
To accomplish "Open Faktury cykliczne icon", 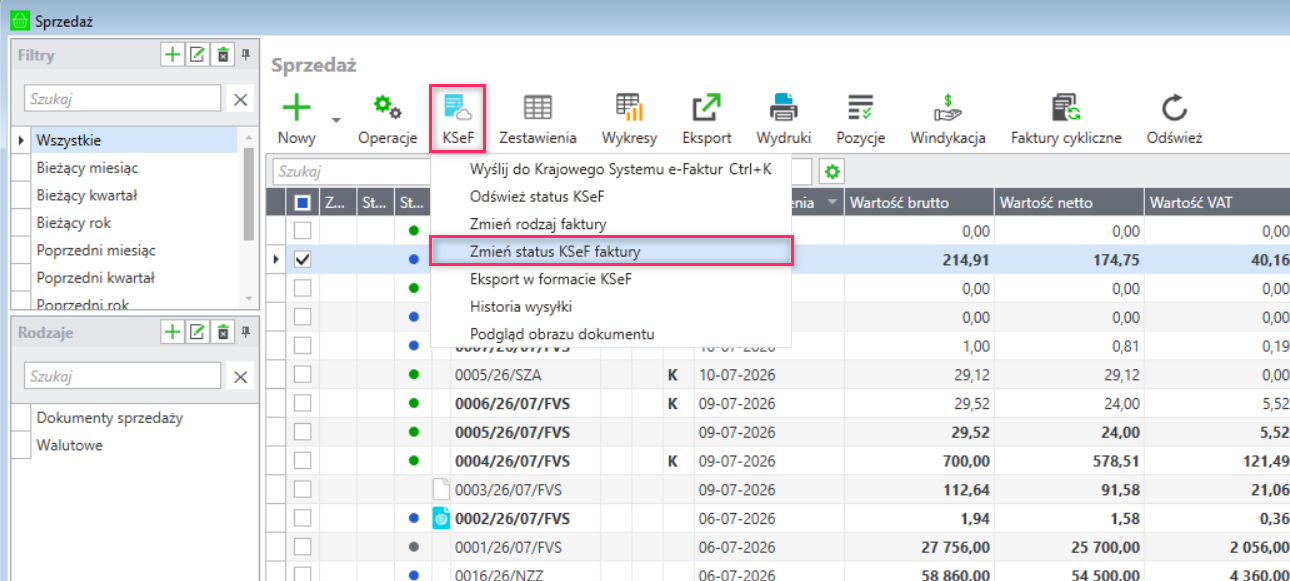I will click(x=1065, y=107).
